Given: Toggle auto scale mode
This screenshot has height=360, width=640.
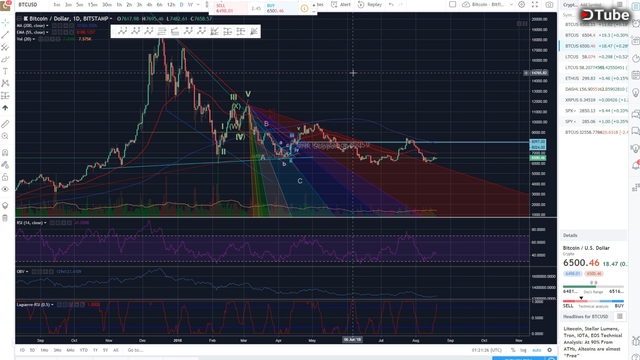Looking at the screenshot, I should click(x=537, y=350).
